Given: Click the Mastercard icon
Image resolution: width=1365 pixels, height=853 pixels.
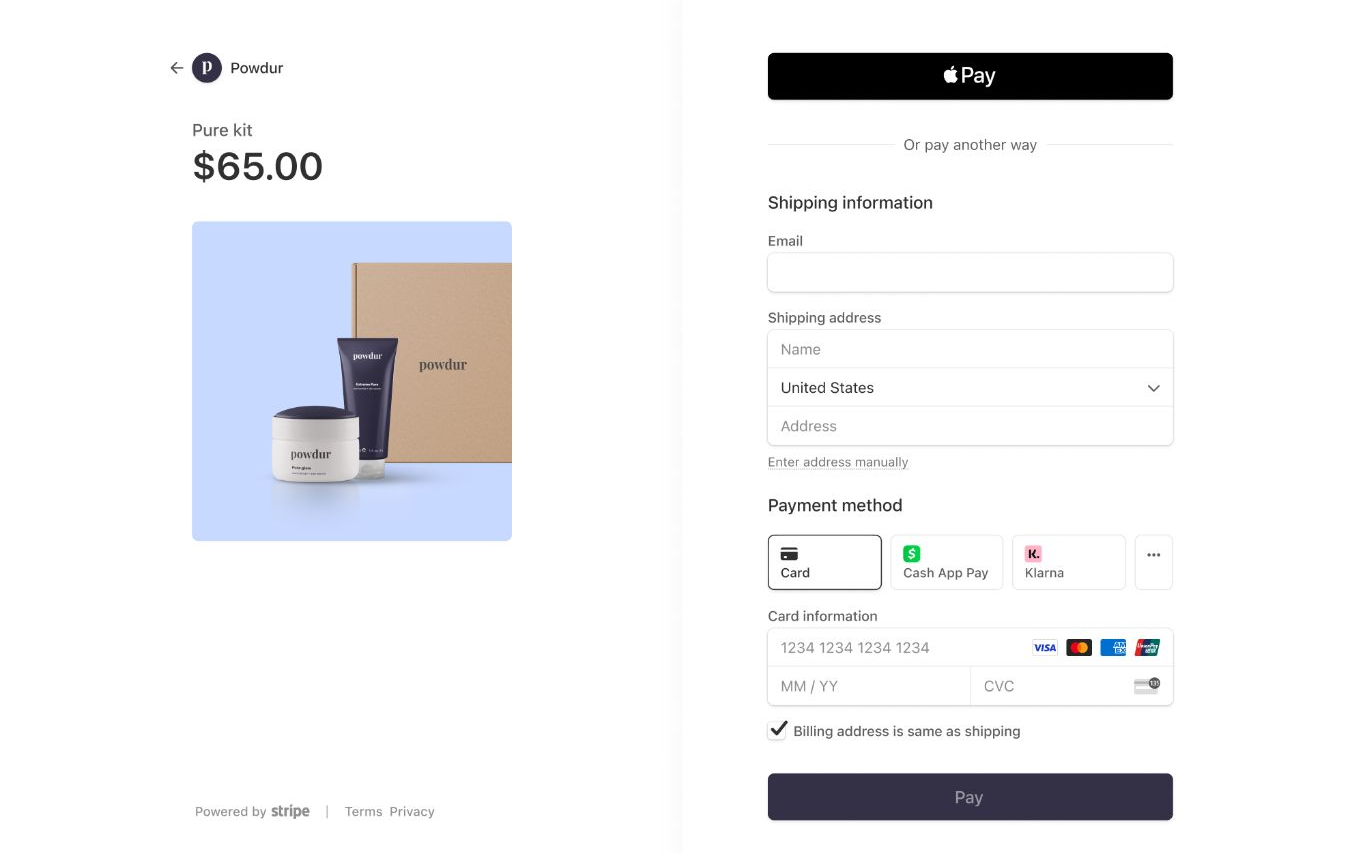Looking at the screenshot, I should click(1079, 648).
